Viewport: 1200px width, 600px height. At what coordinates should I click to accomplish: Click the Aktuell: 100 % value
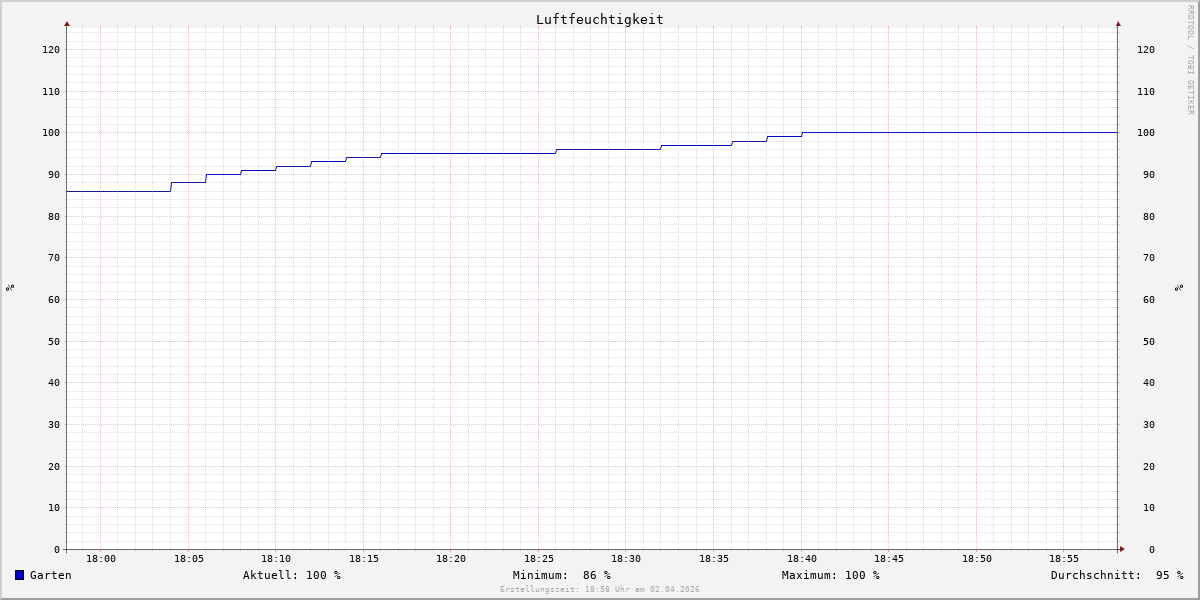[291, 575]
